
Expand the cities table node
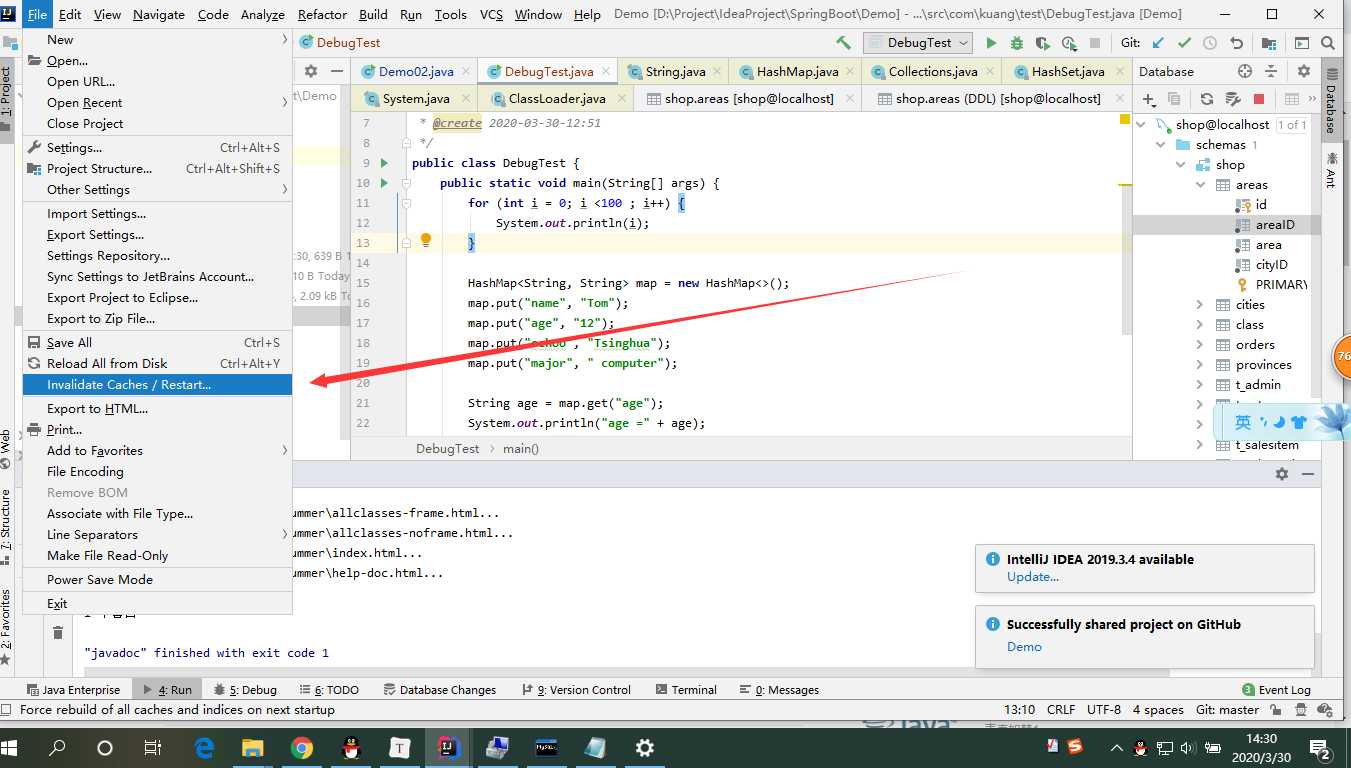[x=1200, y=304]
